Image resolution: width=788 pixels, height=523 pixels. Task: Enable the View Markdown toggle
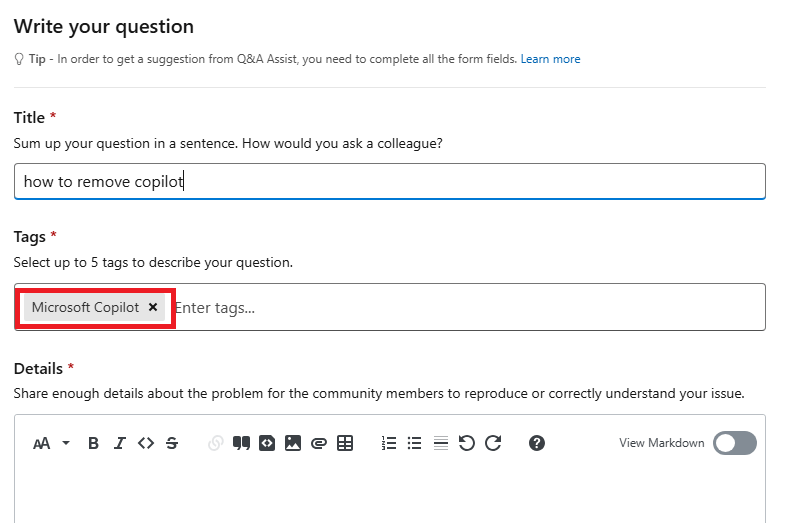[x=734, y=443]
